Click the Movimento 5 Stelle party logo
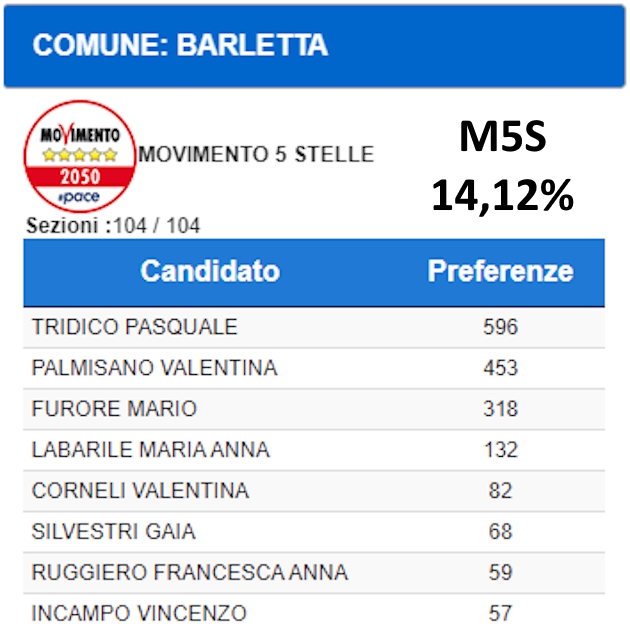This screenshot has width=630, height=630. (80, 156)
